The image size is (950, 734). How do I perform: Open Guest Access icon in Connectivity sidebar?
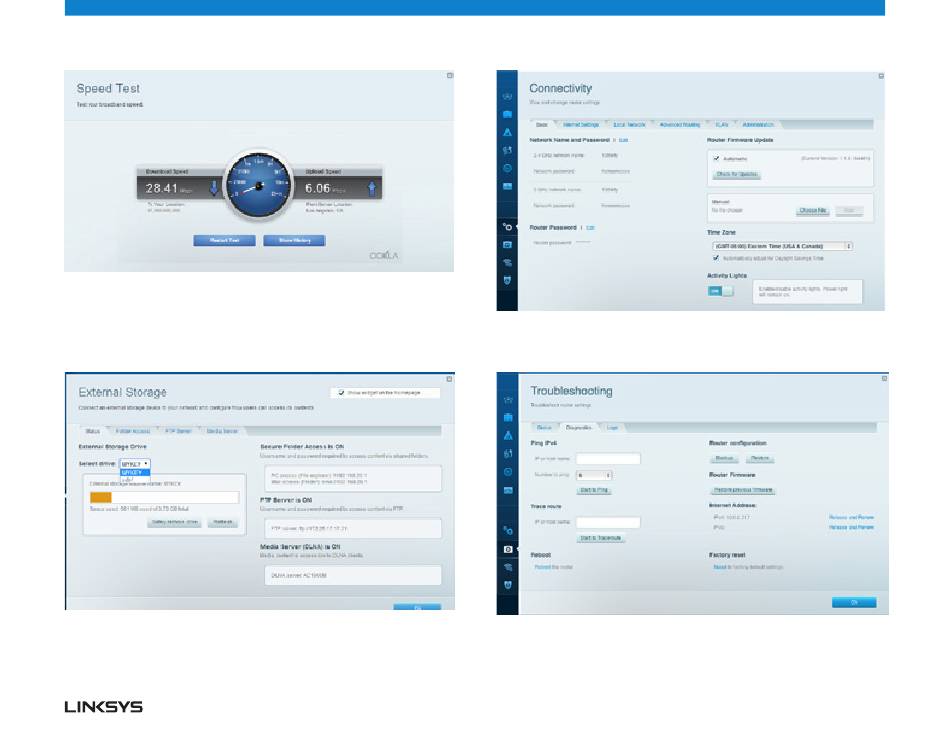pyautogui.click(x=507, y=114)
